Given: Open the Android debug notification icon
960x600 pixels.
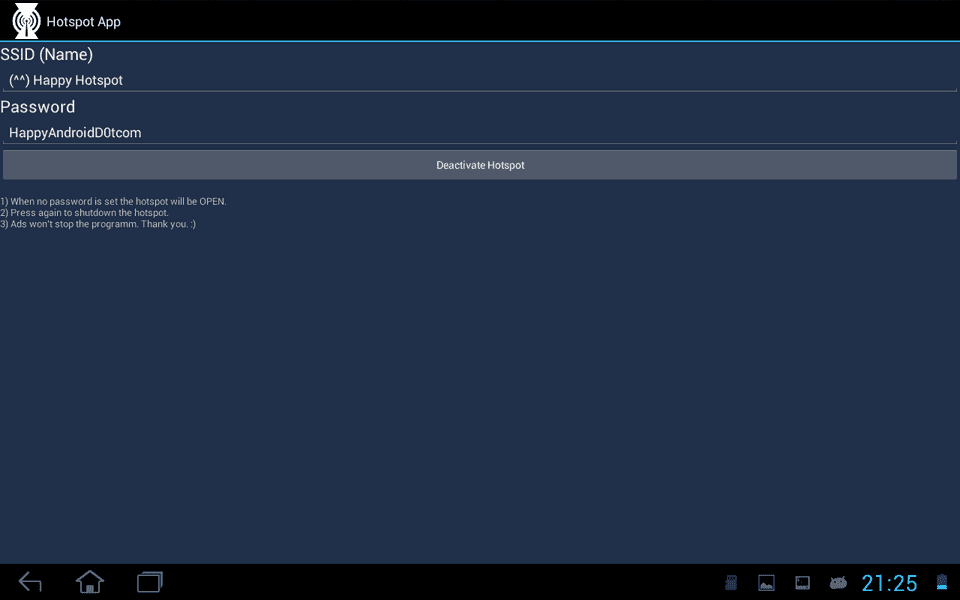Looking at the screenshot, I should pyautogui.click(x=838, y=582).
